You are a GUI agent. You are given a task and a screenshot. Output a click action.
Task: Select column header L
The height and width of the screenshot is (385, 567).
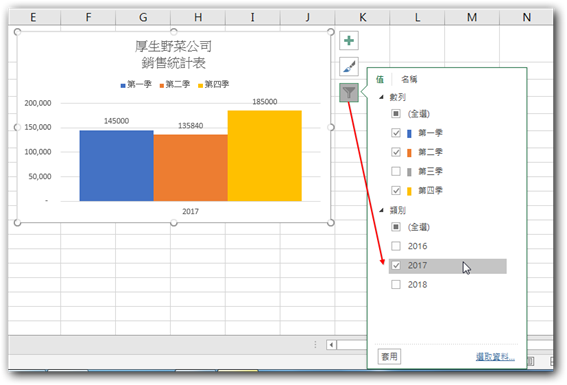(x=417, y=17)
